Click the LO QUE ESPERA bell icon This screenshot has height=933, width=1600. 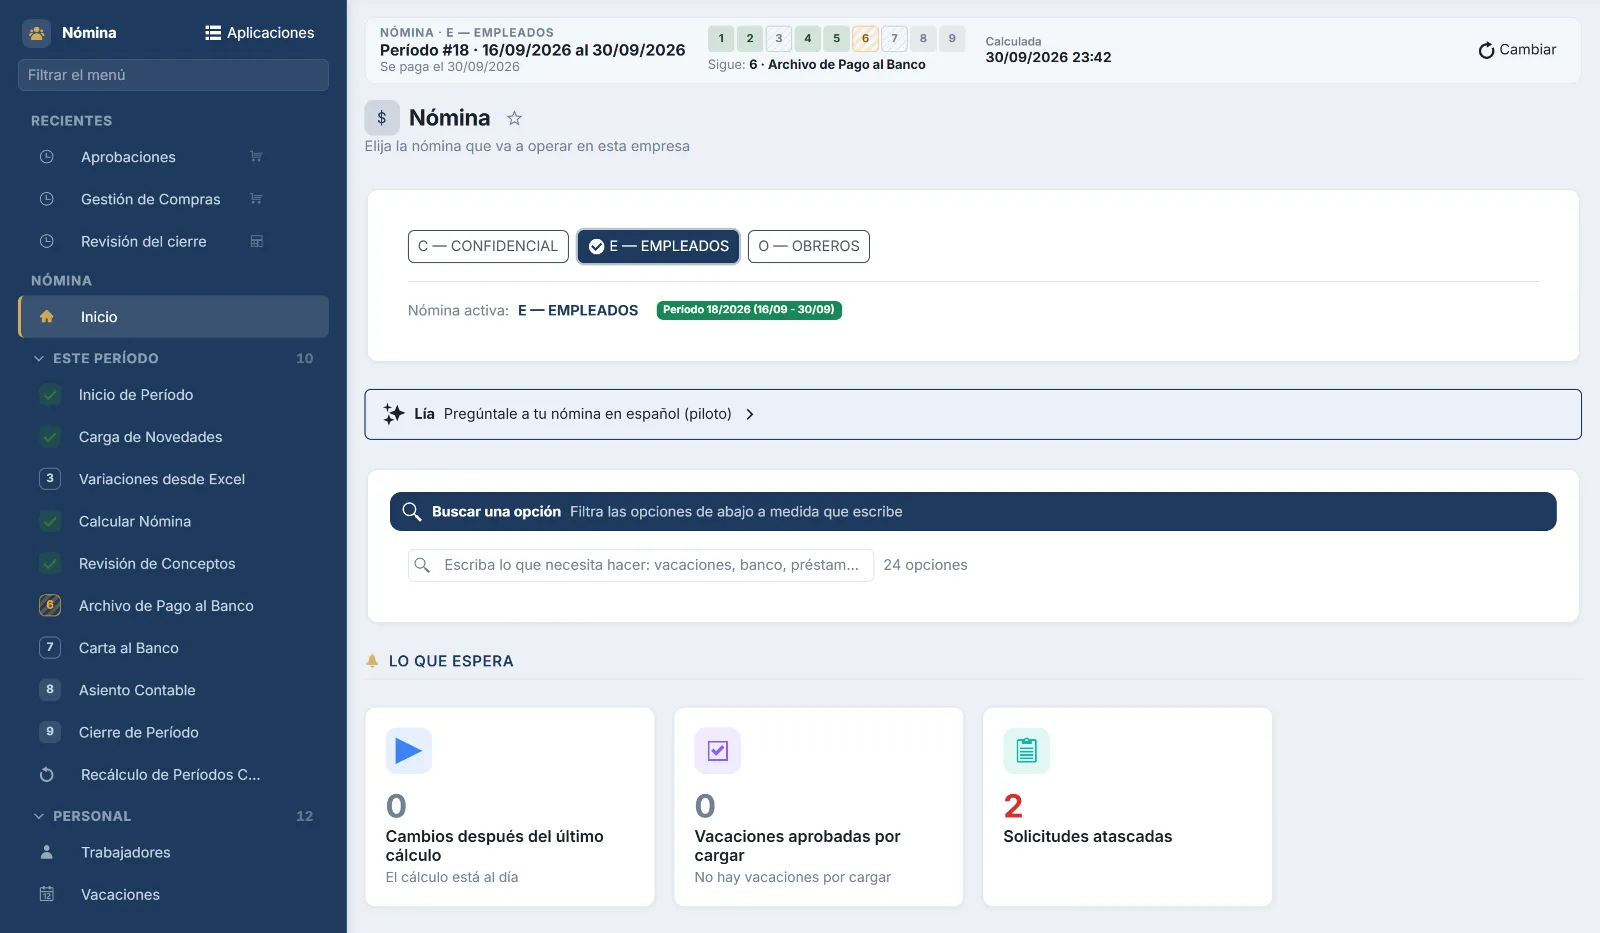coord(372,661)
